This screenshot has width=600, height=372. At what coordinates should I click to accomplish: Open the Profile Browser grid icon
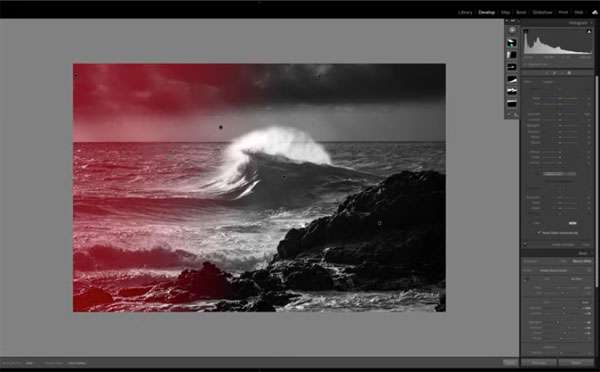tap(589, 270)
